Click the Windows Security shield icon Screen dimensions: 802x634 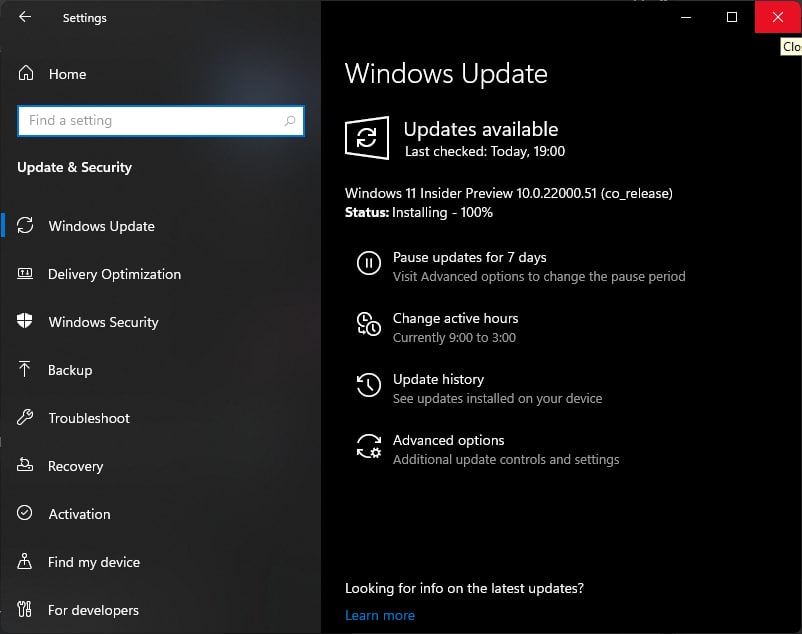pos(25,321)
